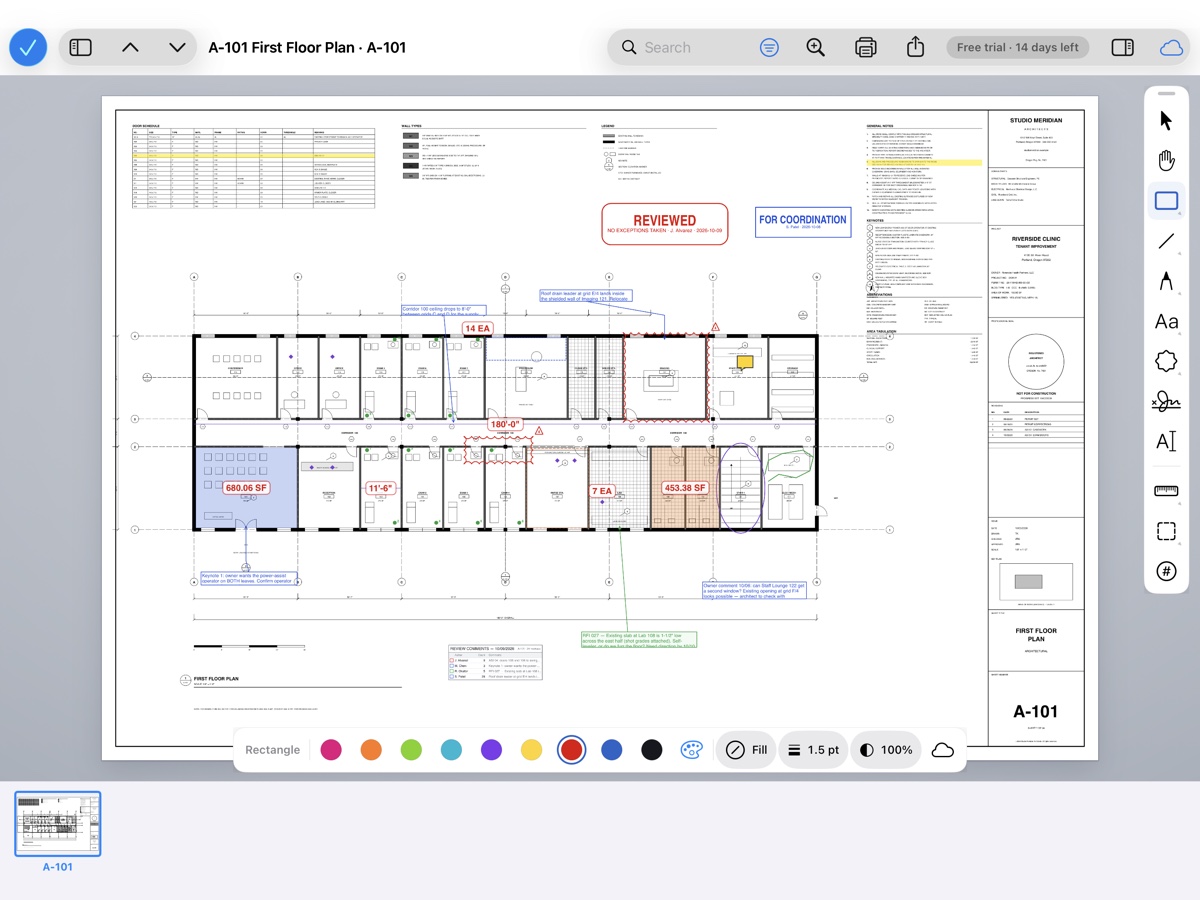The width and height of the screenshot is (1200, 900).
Task: Select the pen/ink tool
Action: coord(1166,281)
